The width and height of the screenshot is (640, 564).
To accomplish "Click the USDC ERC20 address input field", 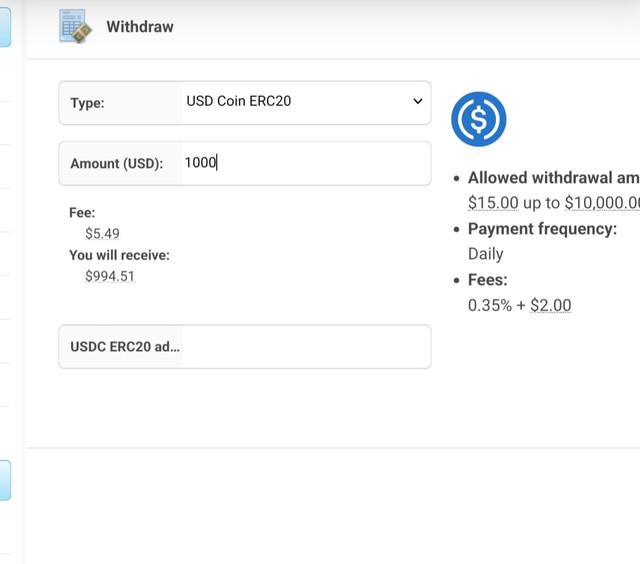I will pos(305,347).
